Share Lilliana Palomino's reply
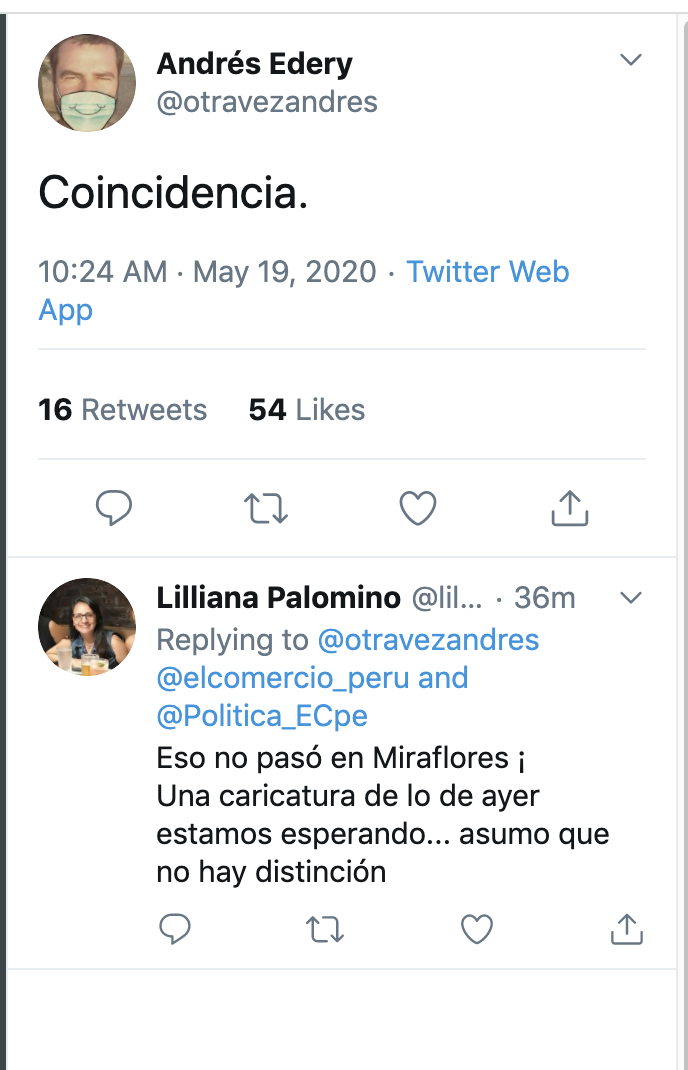The image size is (688, 1070). pyautogui.click(x=626, y=930)
